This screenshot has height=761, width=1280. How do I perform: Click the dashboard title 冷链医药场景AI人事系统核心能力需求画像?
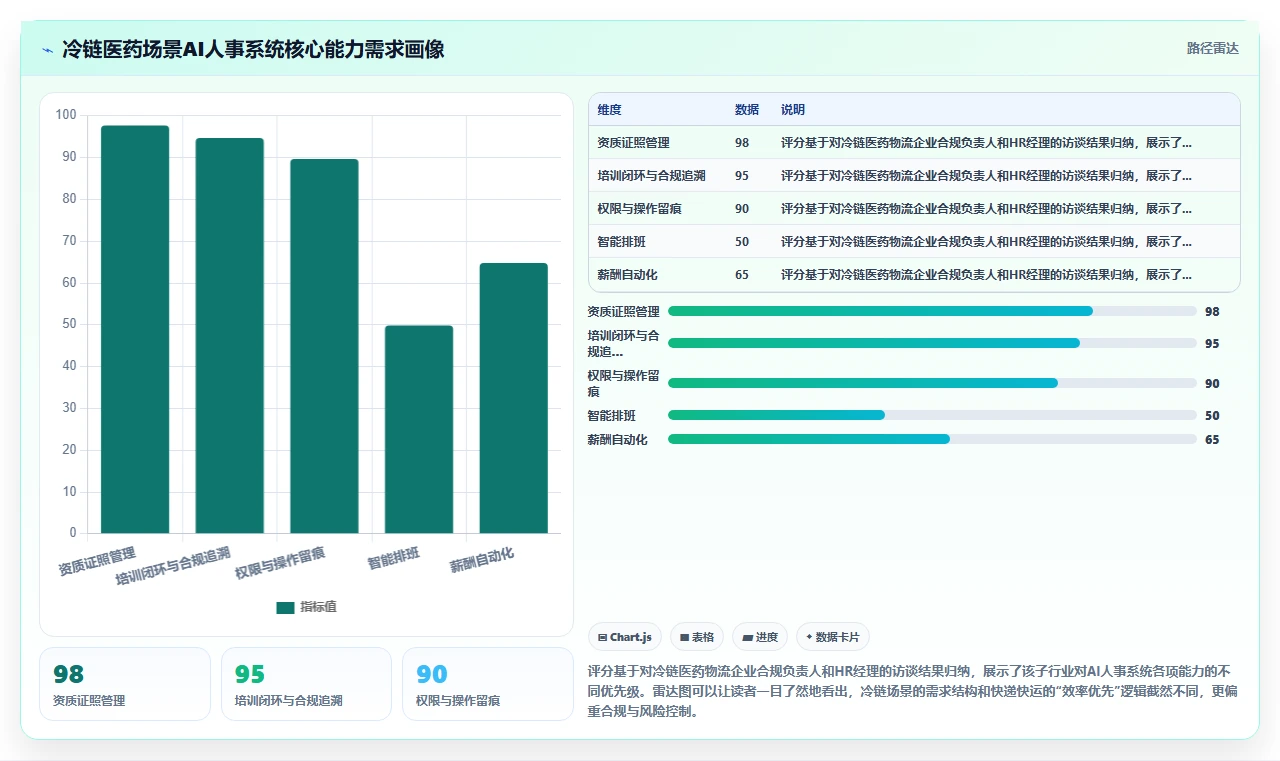253,49
